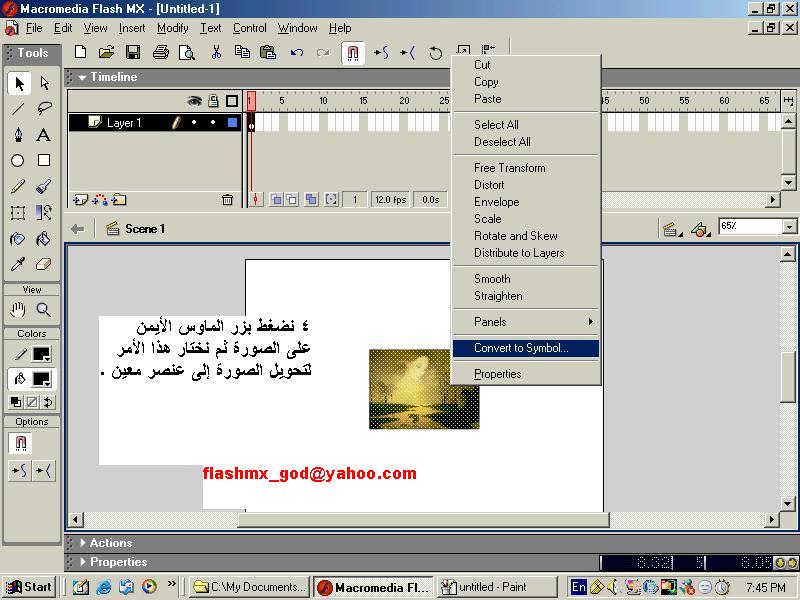The height and width of the screenshot is (600, 800).
Task: Toggle Snap to Objects in main toolbar
Action: coord(353,53)
